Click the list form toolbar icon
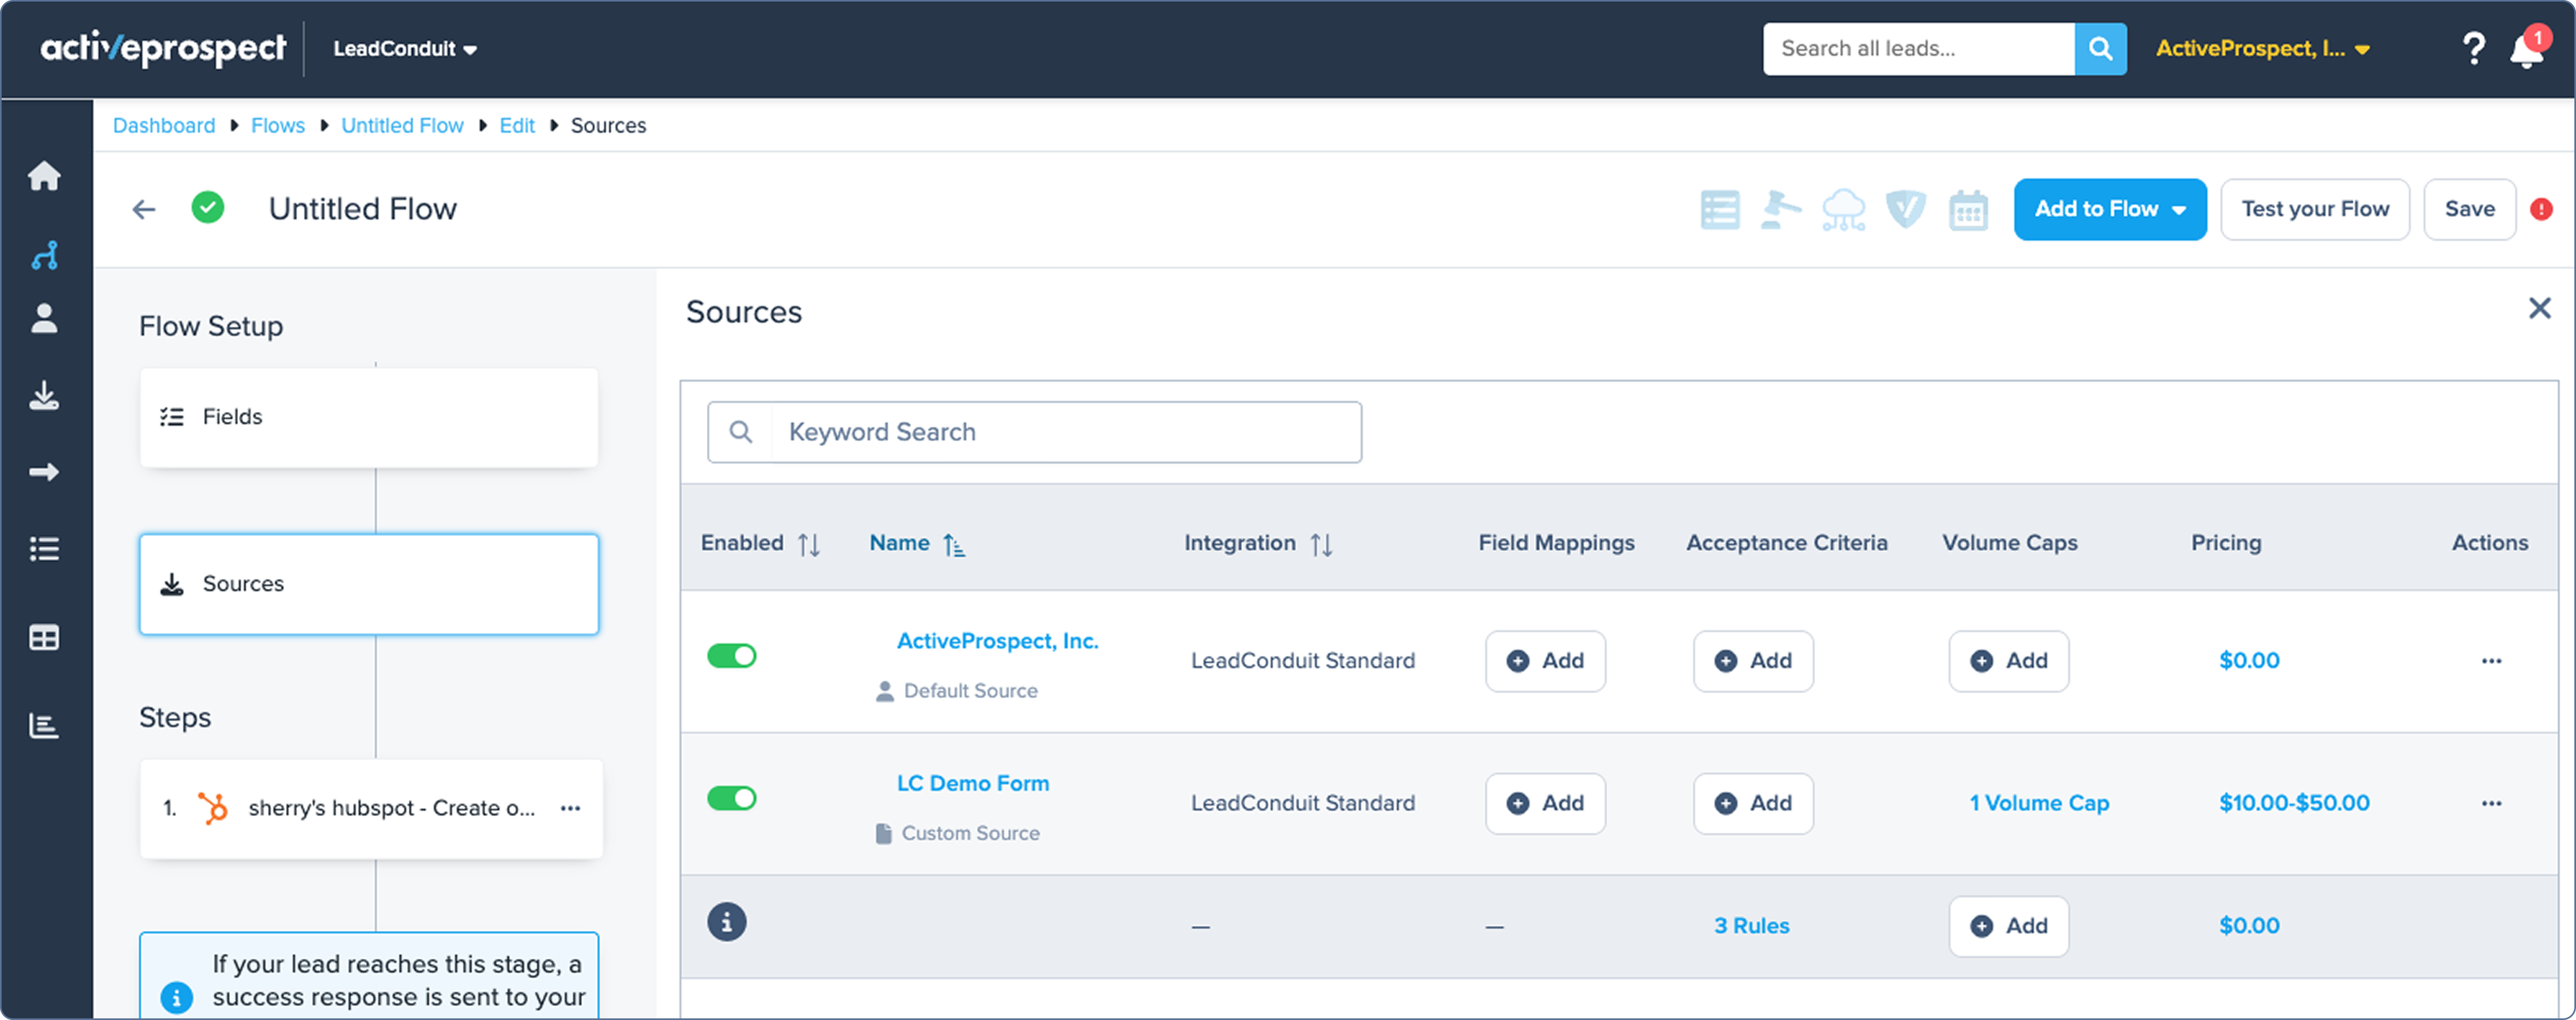 (1720, 209)
